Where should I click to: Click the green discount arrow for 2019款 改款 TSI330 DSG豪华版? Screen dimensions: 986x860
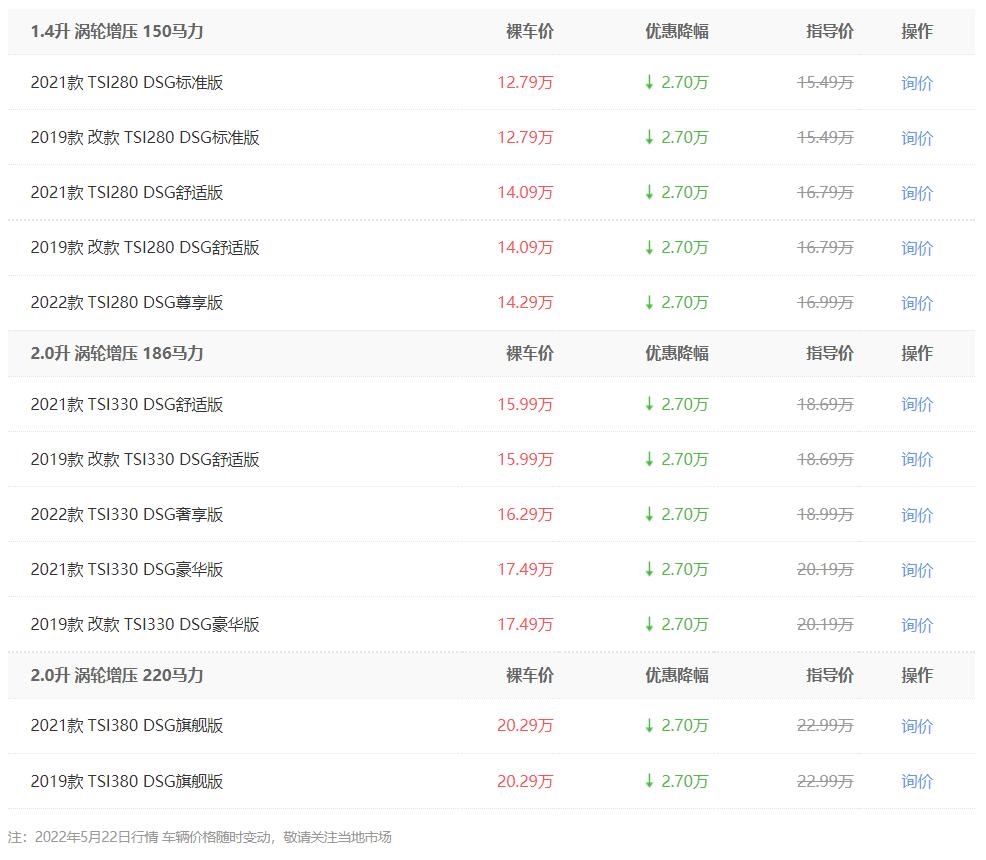(650, 624)
